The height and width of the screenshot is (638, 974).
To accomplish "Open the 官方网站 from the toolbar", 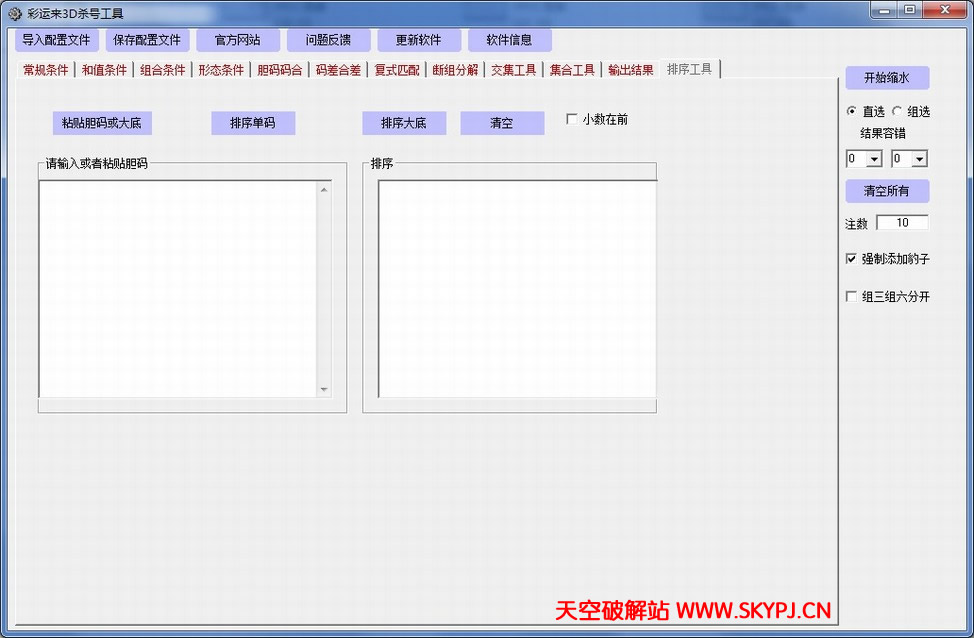I will click(238, 39).
